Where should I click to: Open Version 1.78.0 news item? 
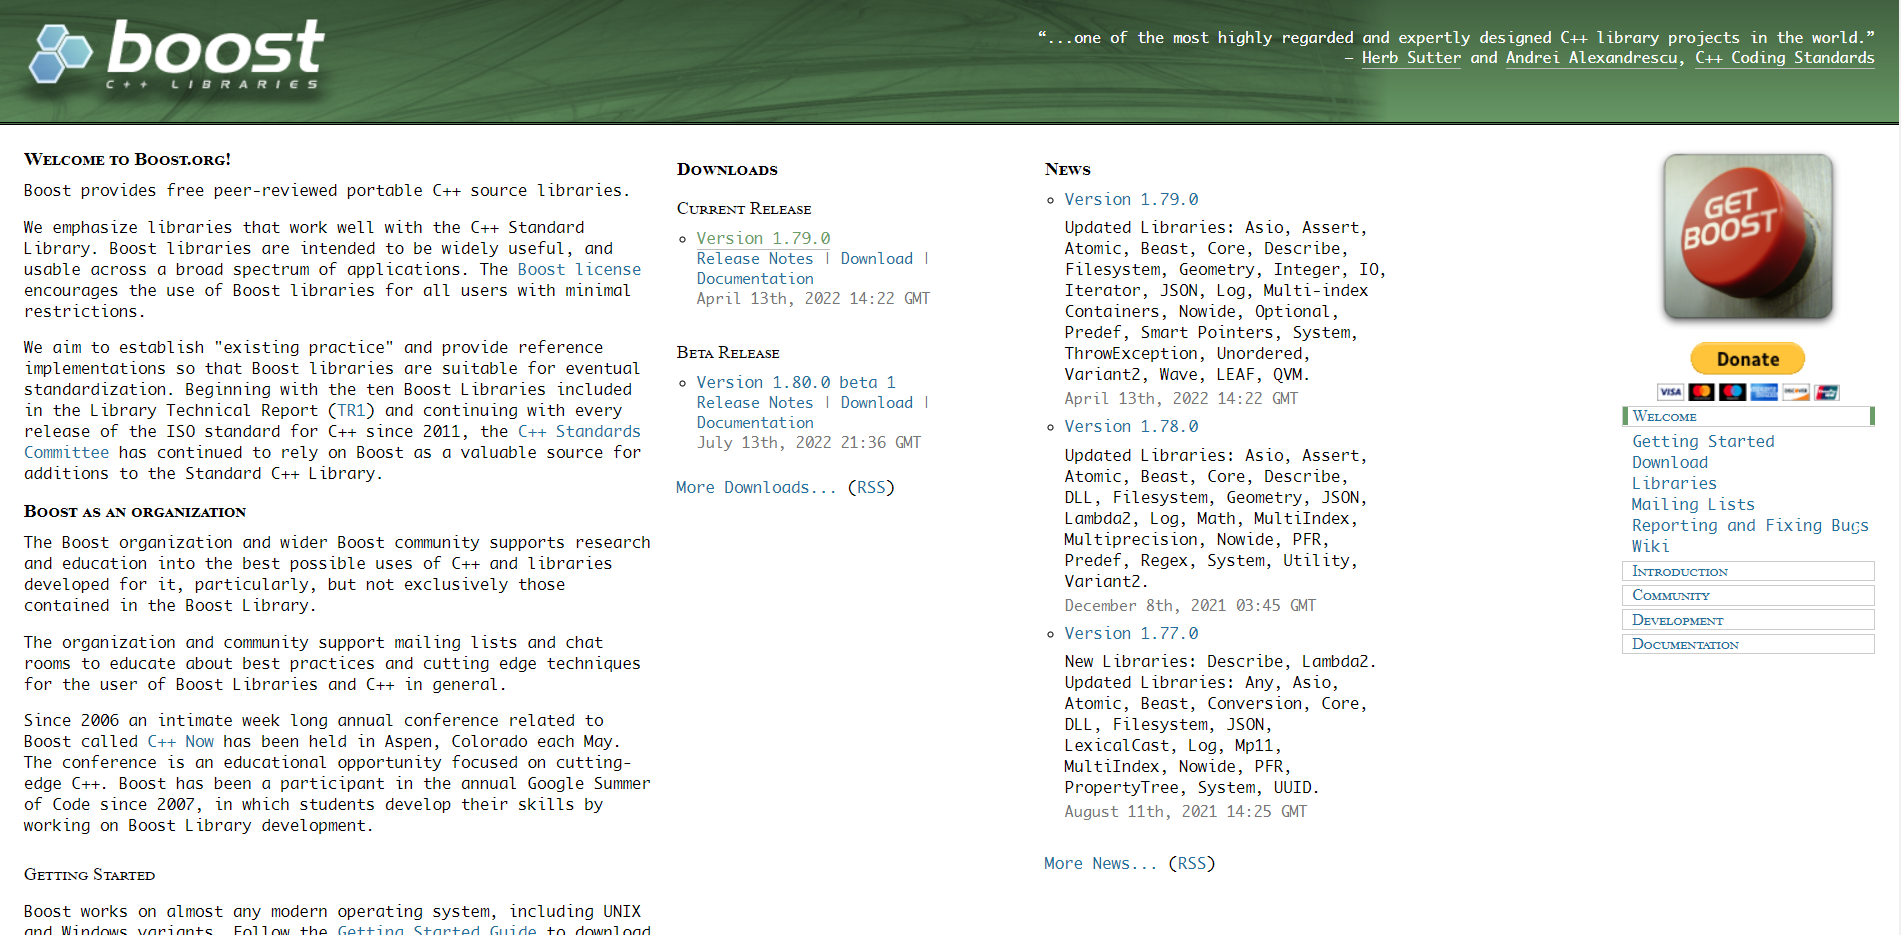pos(1131,427)
